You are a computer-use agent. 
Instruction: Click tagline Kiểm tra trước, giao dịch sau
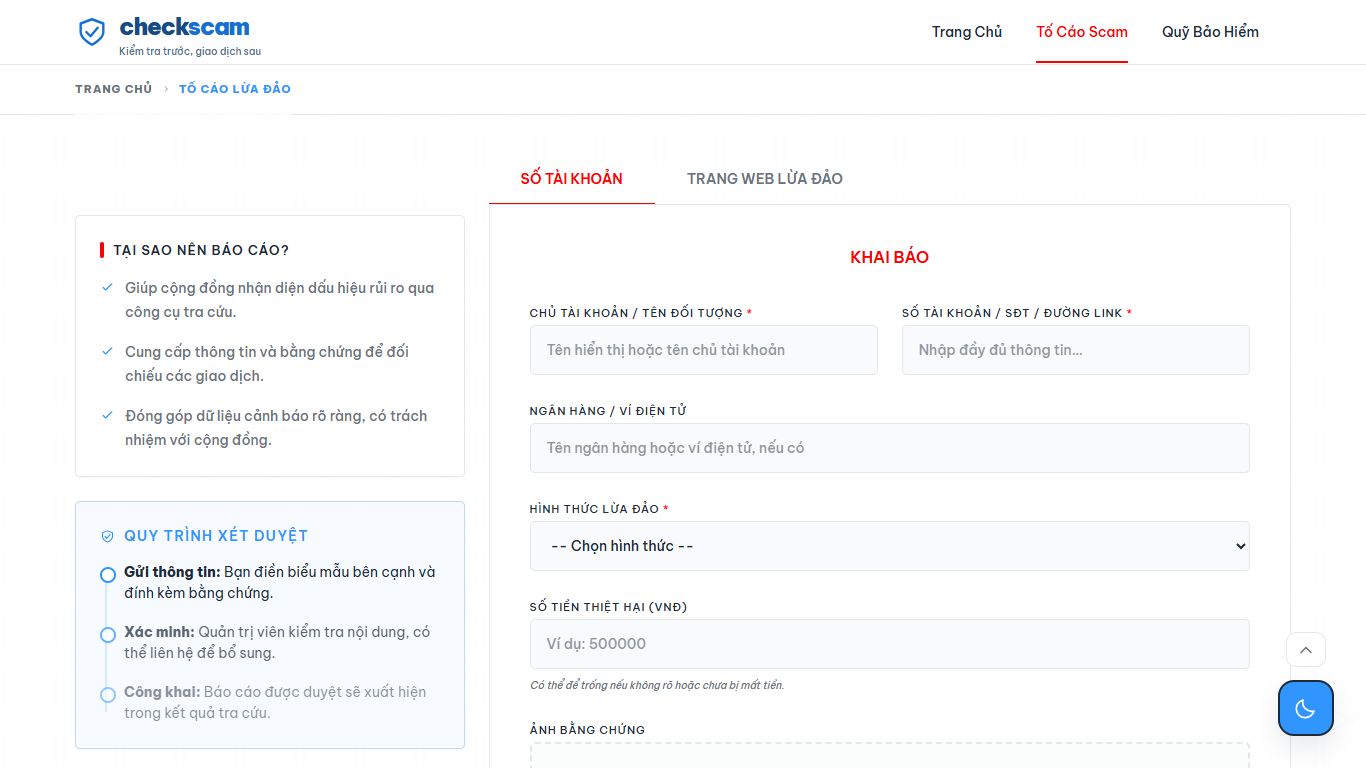click(x=190, y=51)
